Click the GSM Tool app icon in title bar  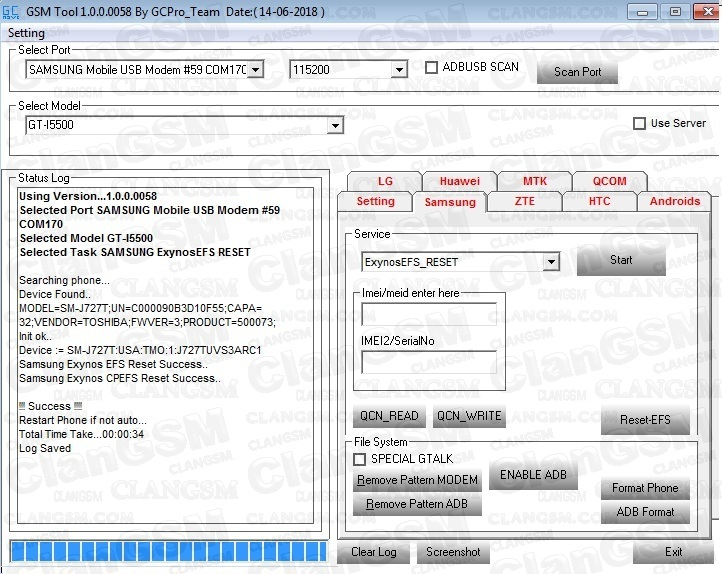[x=11, y=12]
